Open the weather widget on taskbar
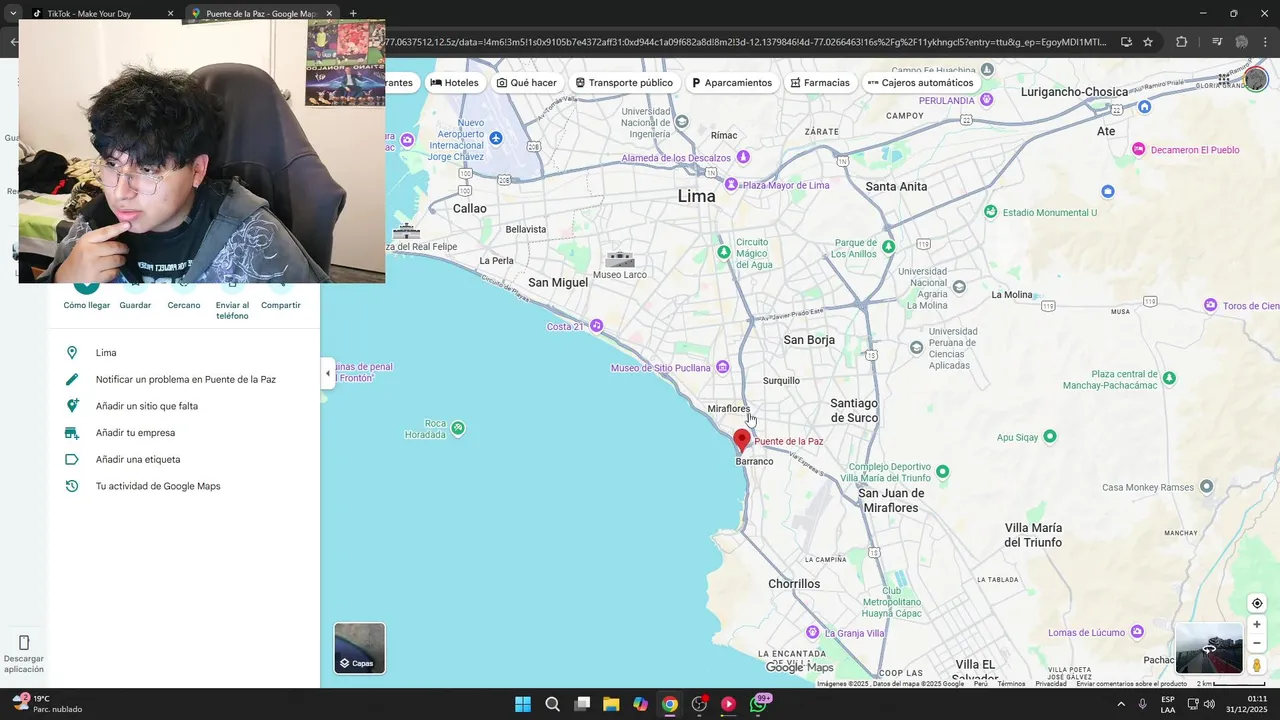This screenshot has width=1280, height=720. point(47,704)
